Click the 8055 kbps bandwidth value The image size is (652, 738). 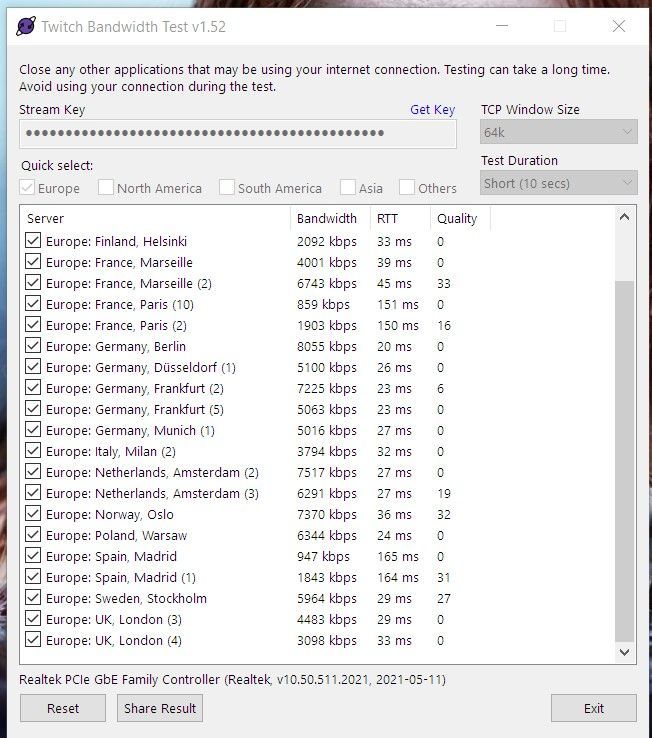[327, 346]
